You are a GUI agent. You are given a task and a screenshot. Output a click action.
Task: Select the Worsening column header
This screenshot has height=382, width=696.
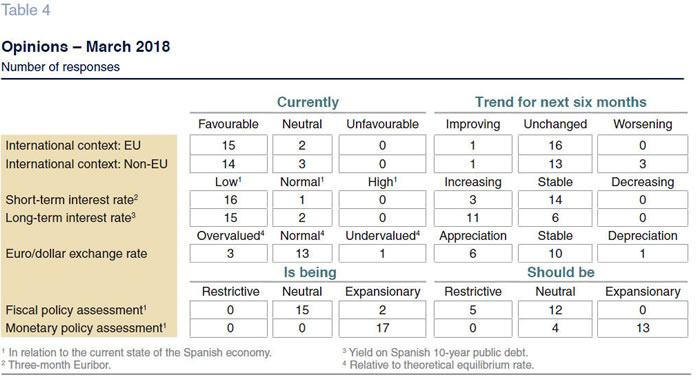coord(642,124)
